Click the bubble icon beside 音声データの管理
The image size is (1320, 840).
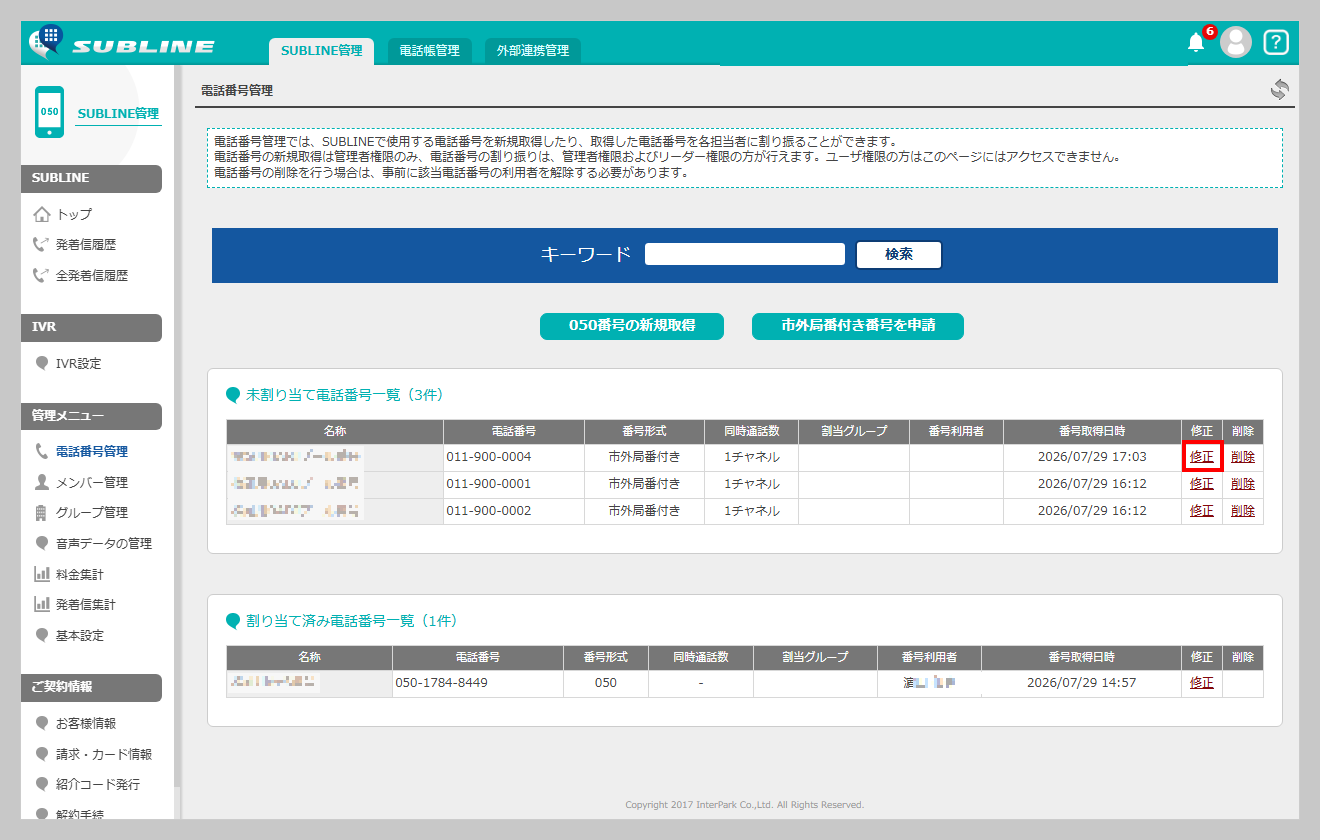41,543
